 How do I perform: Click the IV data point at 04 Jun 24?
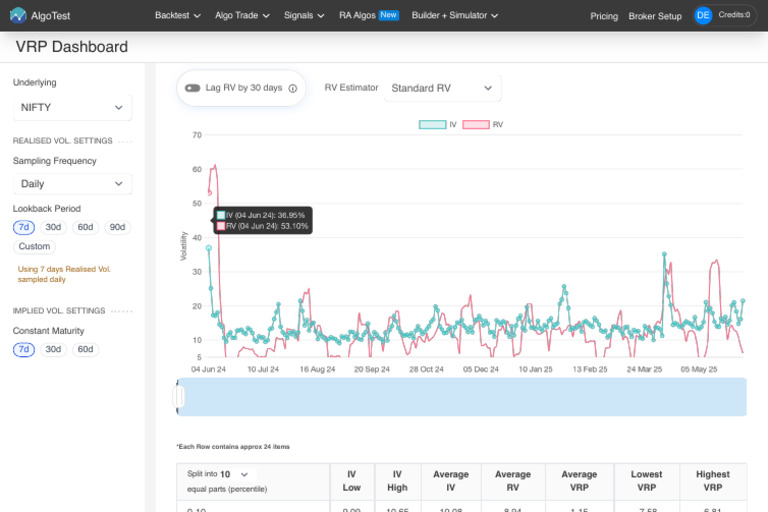click(209, 248)
